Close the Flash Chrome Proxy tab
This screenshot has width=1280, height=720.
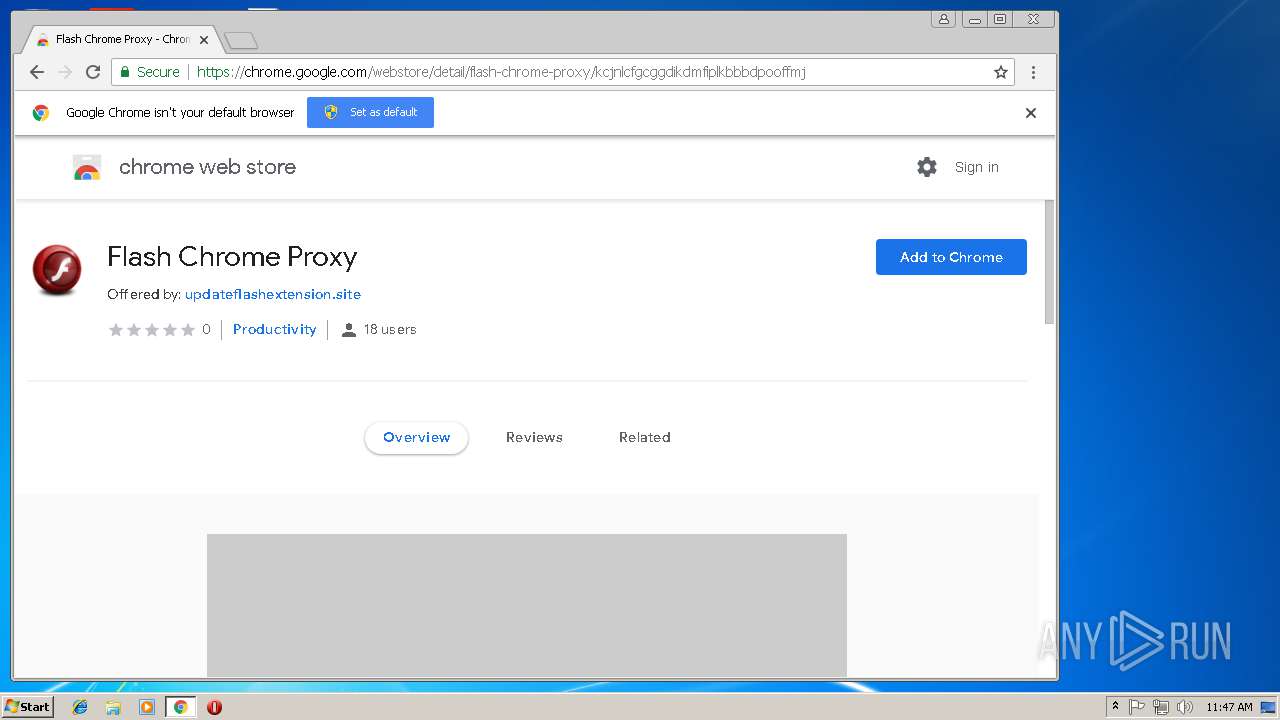[x=204, y=40]
